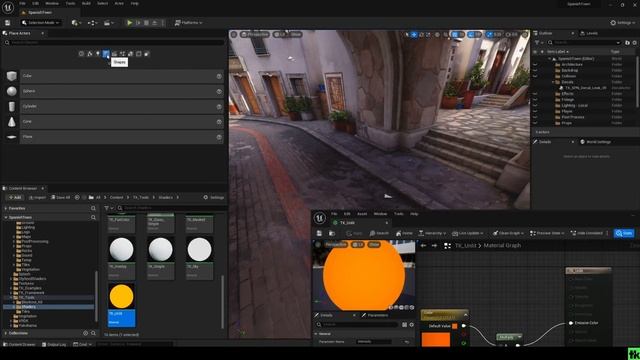Screen dimensions: 640x360
Task: Click the translate gizmo tool in level viewport
Action: click(414, 35)
